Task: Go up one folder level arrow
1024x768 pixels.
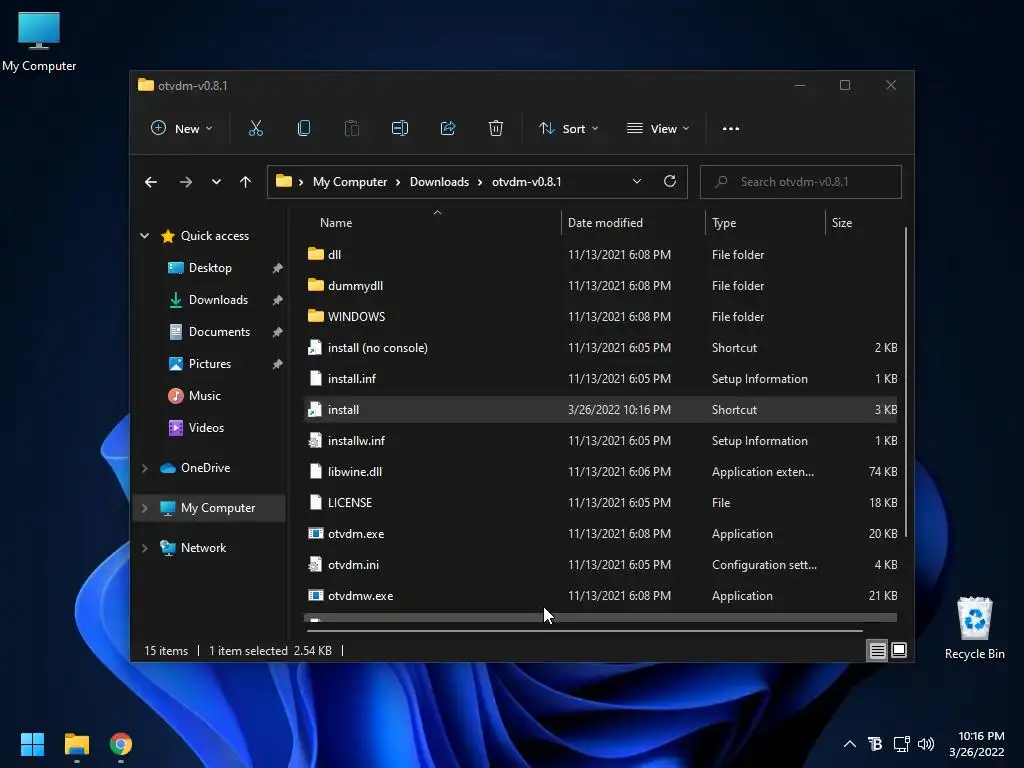Action: [245, 182]
